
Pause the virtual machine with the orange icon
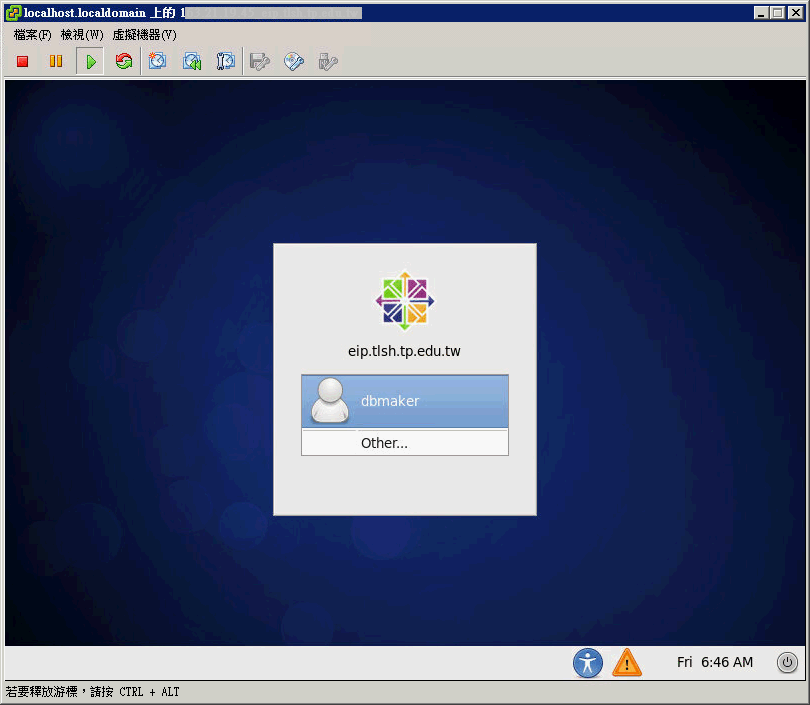[56, 61]
